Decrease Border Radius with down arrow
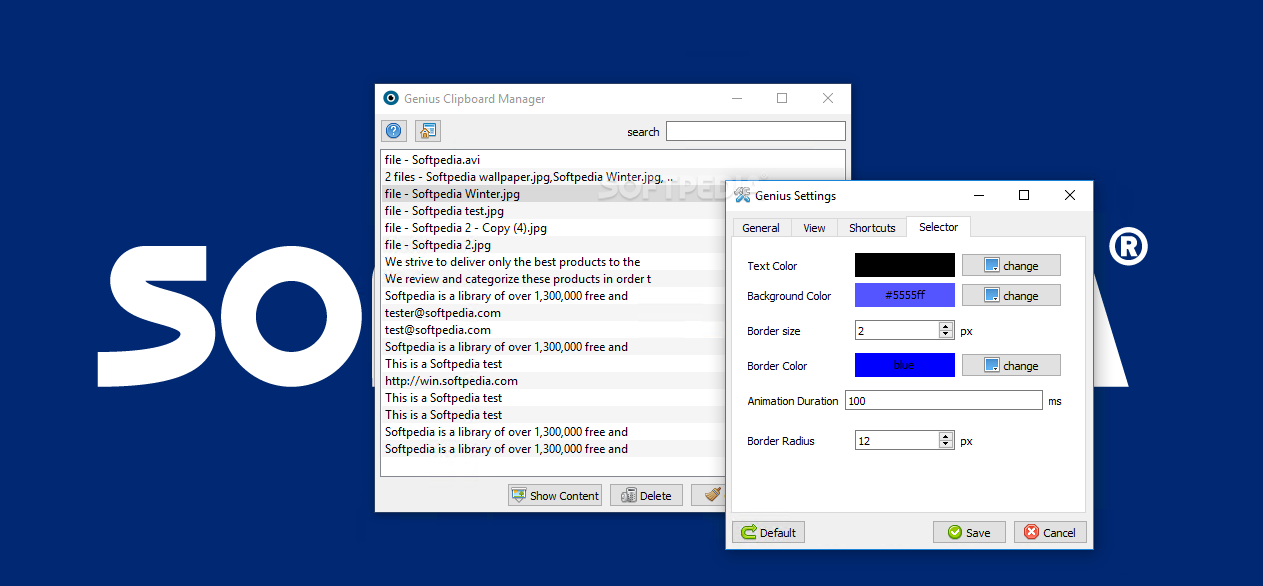Image resolution: width=1263 pixels, height=586 pixels. click(946, 445)
